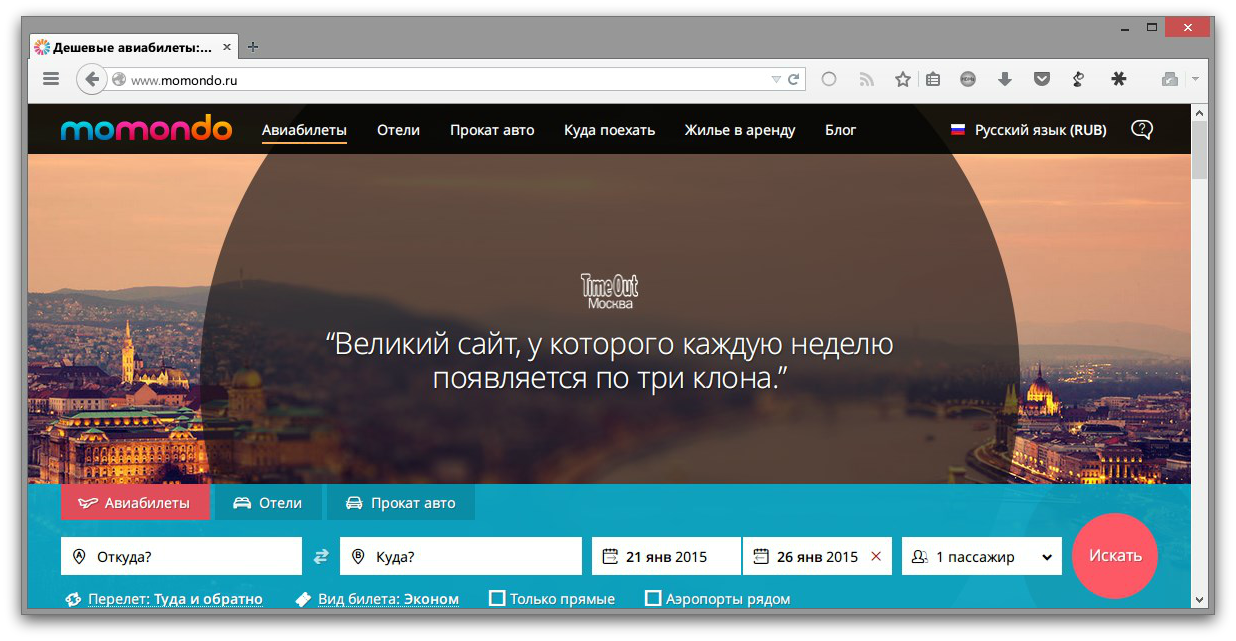Open Прокат авто in the top navigation

point(492,130)
